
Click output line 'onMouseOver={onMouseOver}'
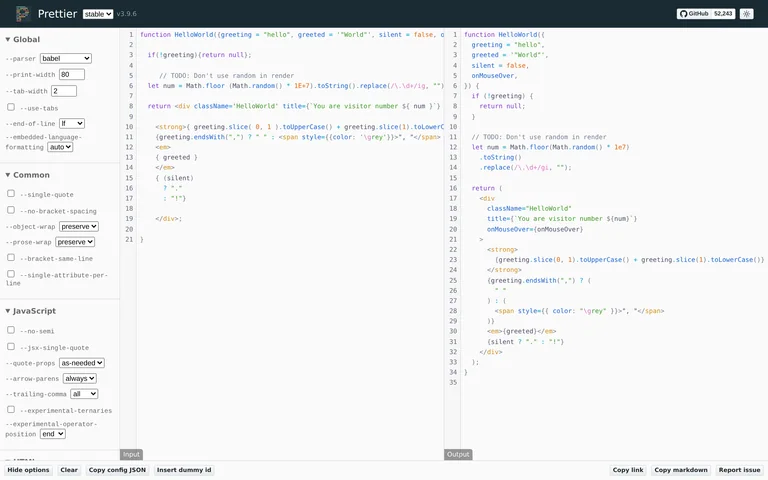[535, 229]
